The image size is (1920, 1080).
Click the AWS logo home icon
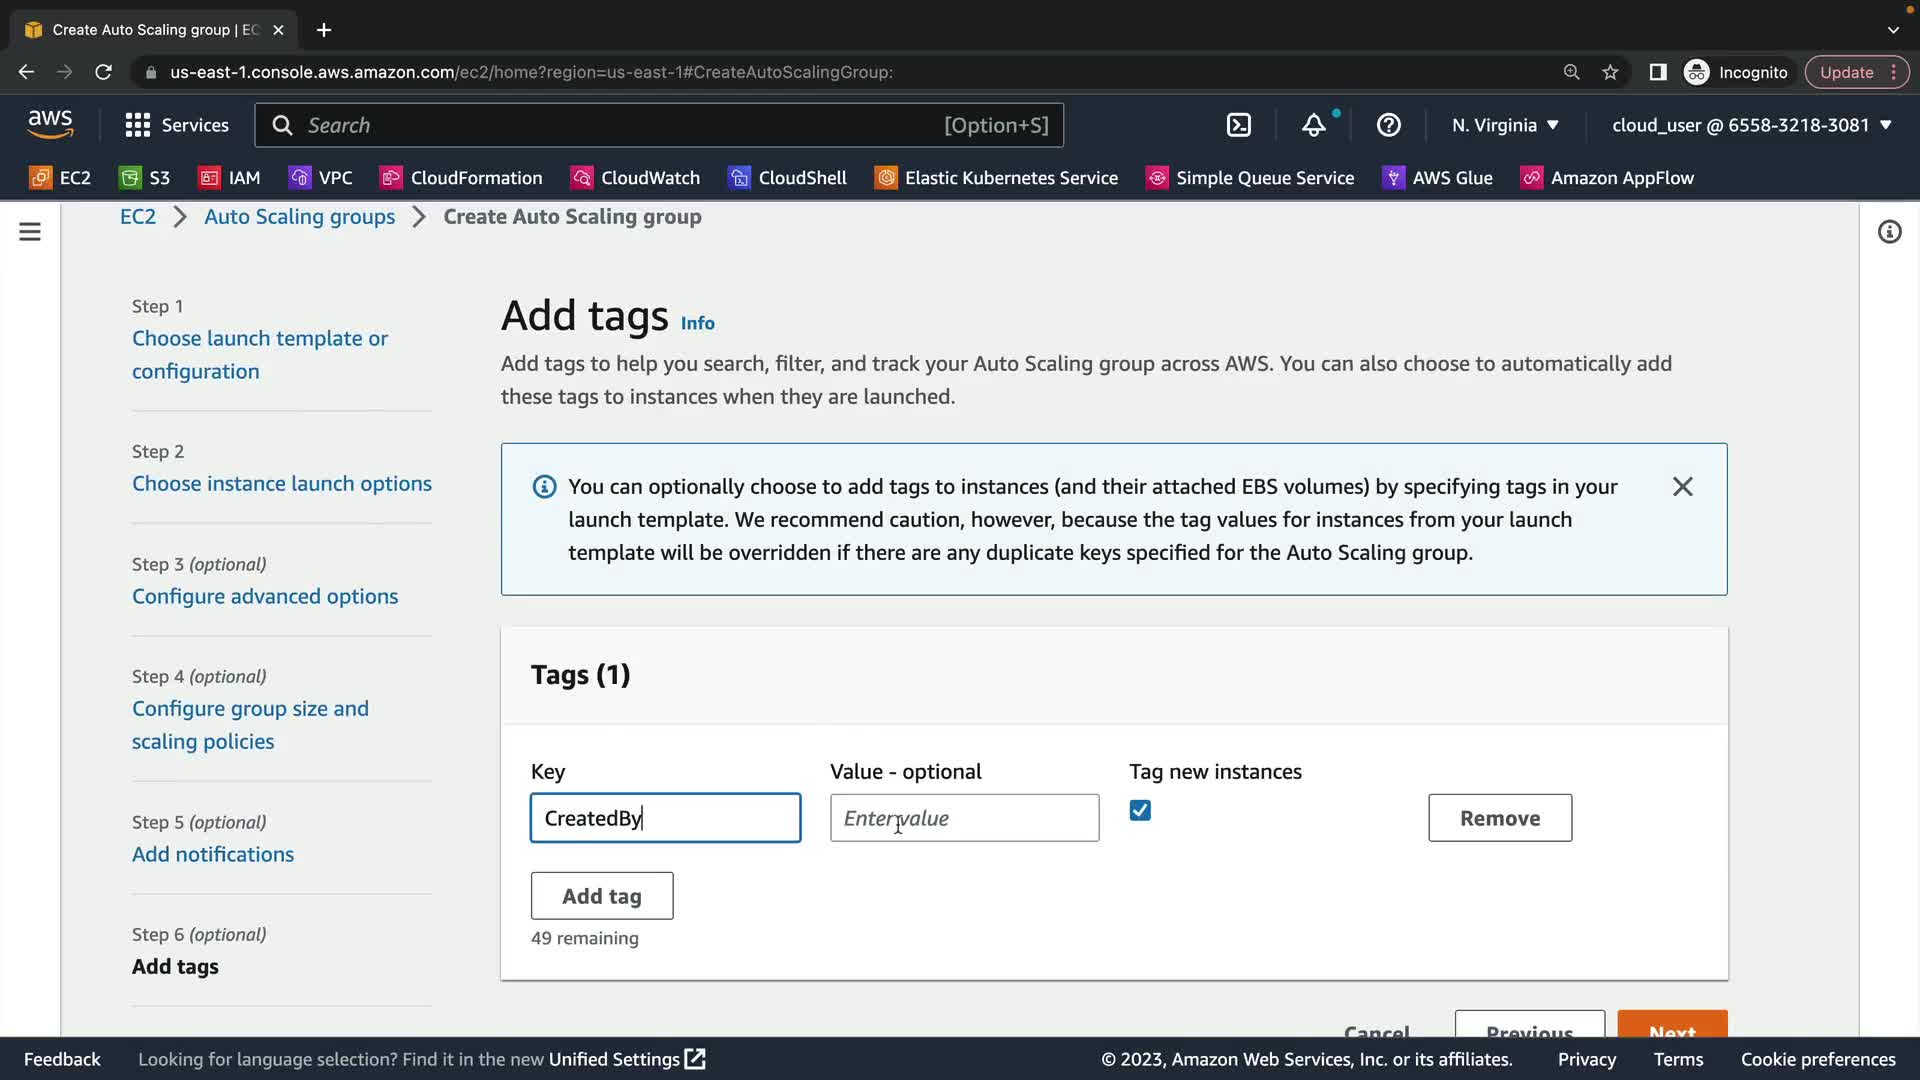point(50,124)
